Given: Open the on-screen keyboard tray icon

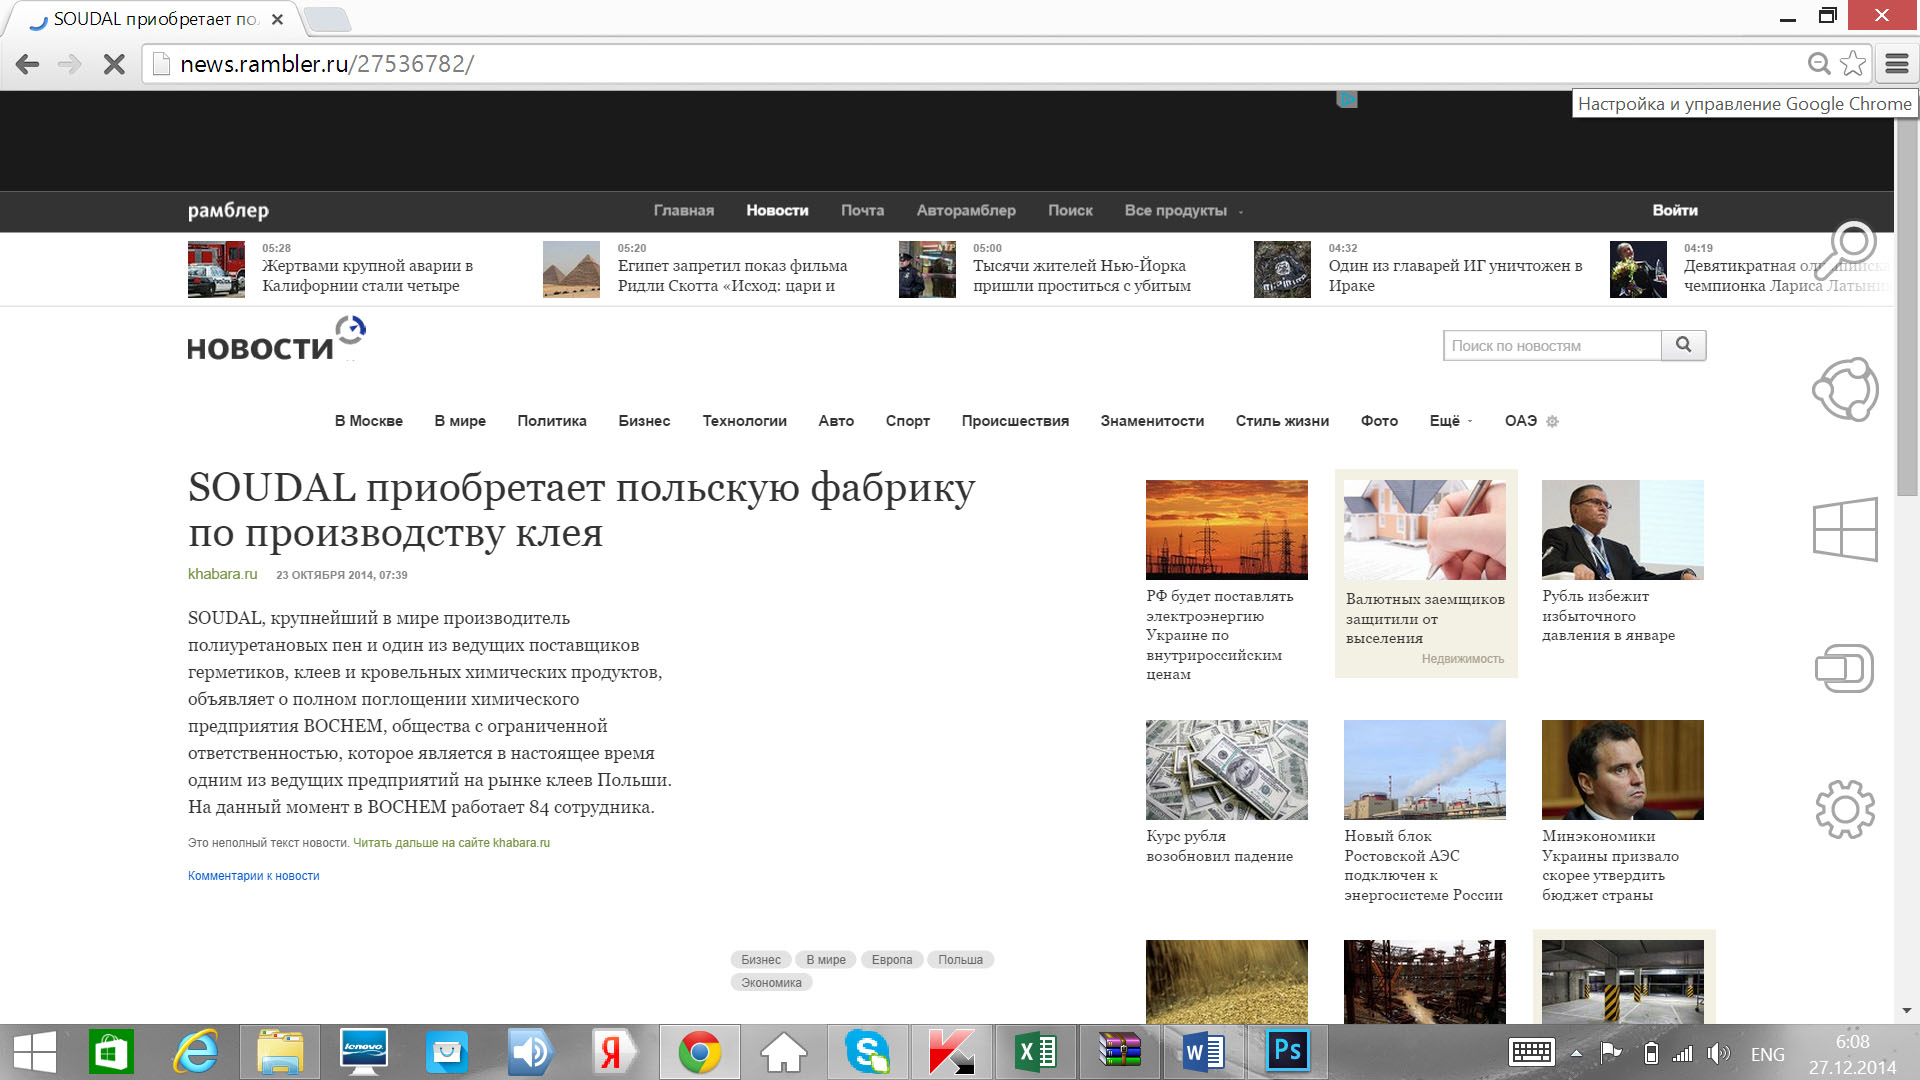Looking at the screenshot, I should click(1531, 1052).
